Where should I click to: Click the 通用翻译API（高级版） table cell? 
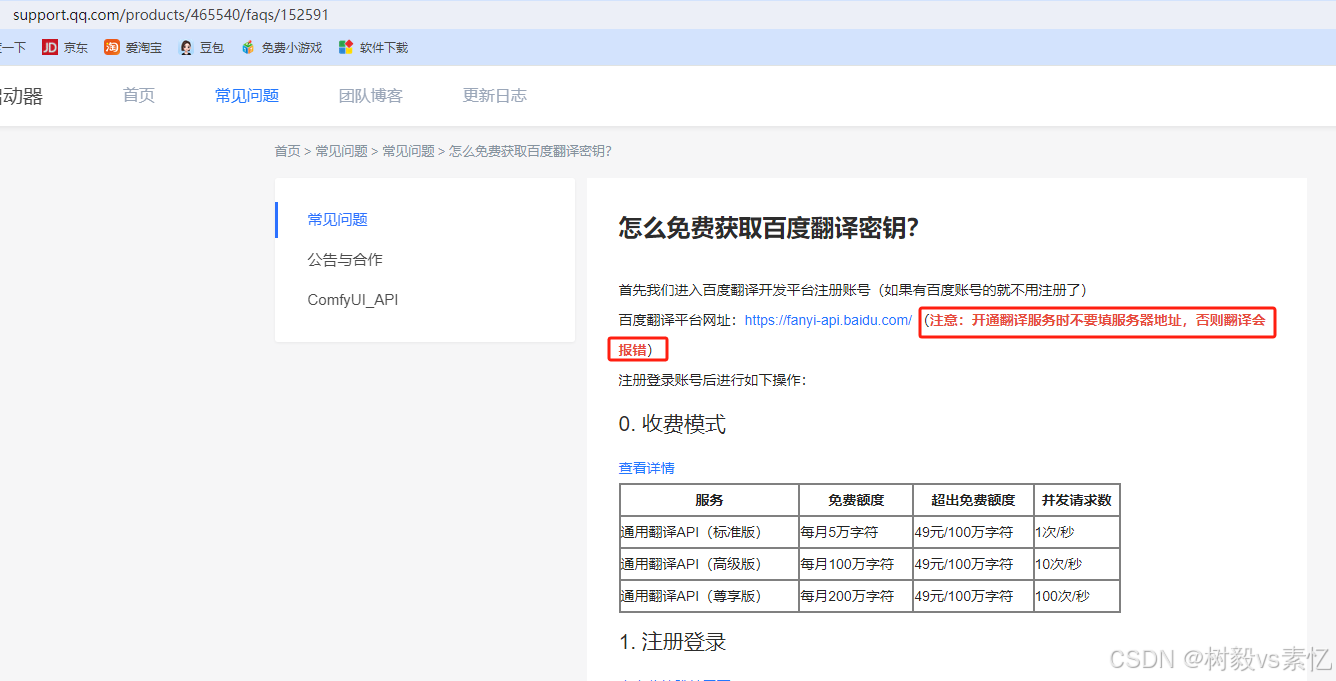[709, 564]
